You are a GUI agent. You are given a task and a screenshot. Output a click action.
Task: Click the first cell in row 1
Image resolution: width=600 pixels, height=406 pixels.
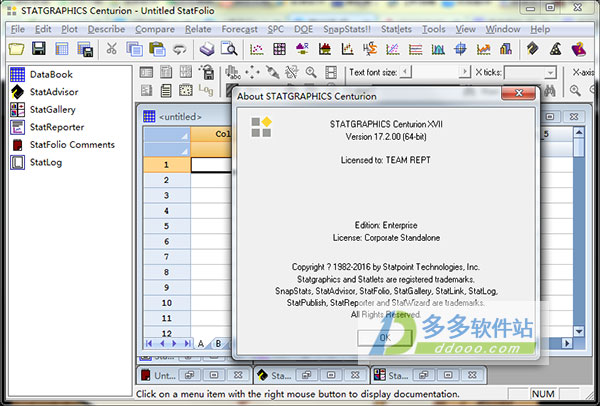[x=212, y=165]
